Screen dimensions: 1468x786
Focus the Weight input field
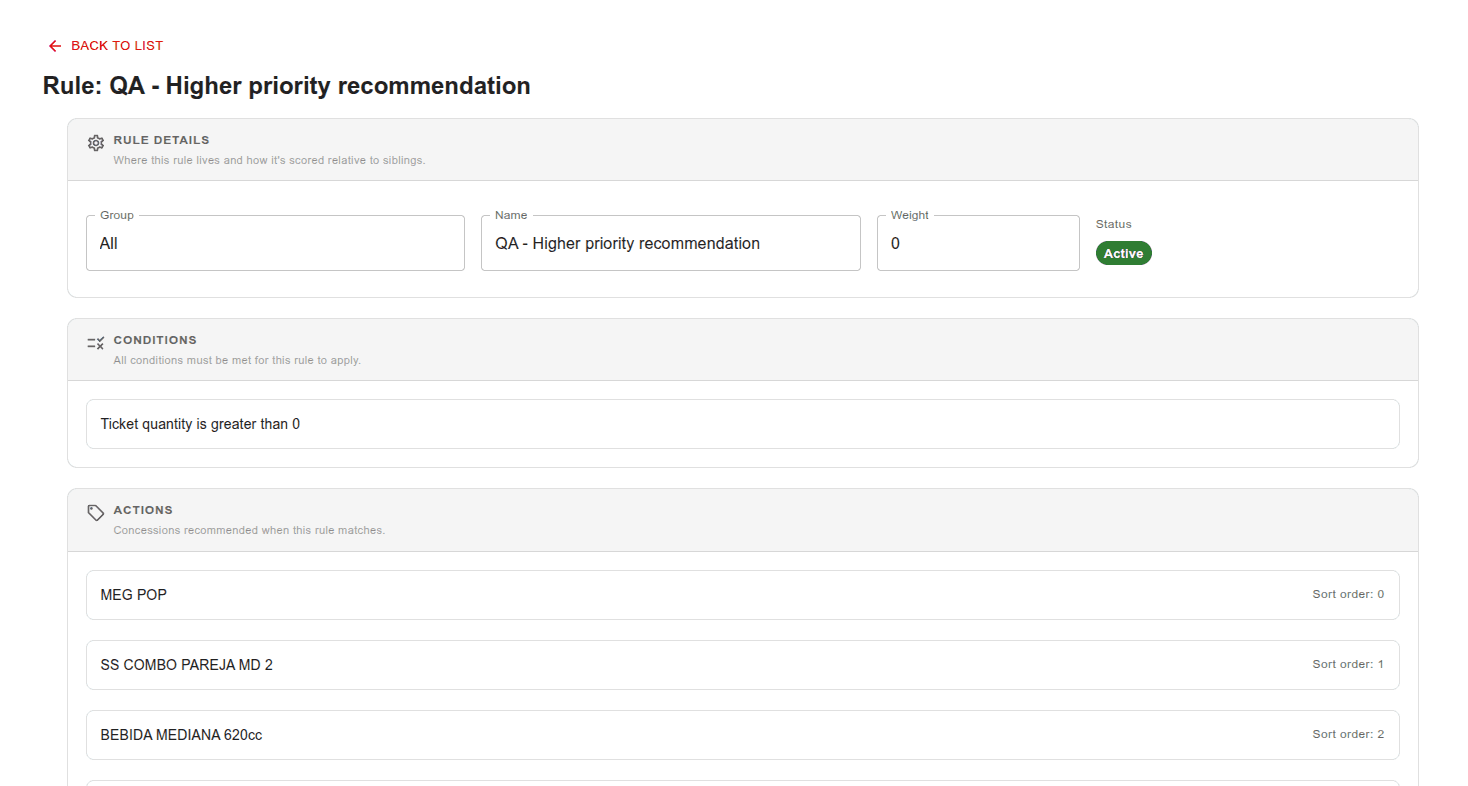(978, 243)
